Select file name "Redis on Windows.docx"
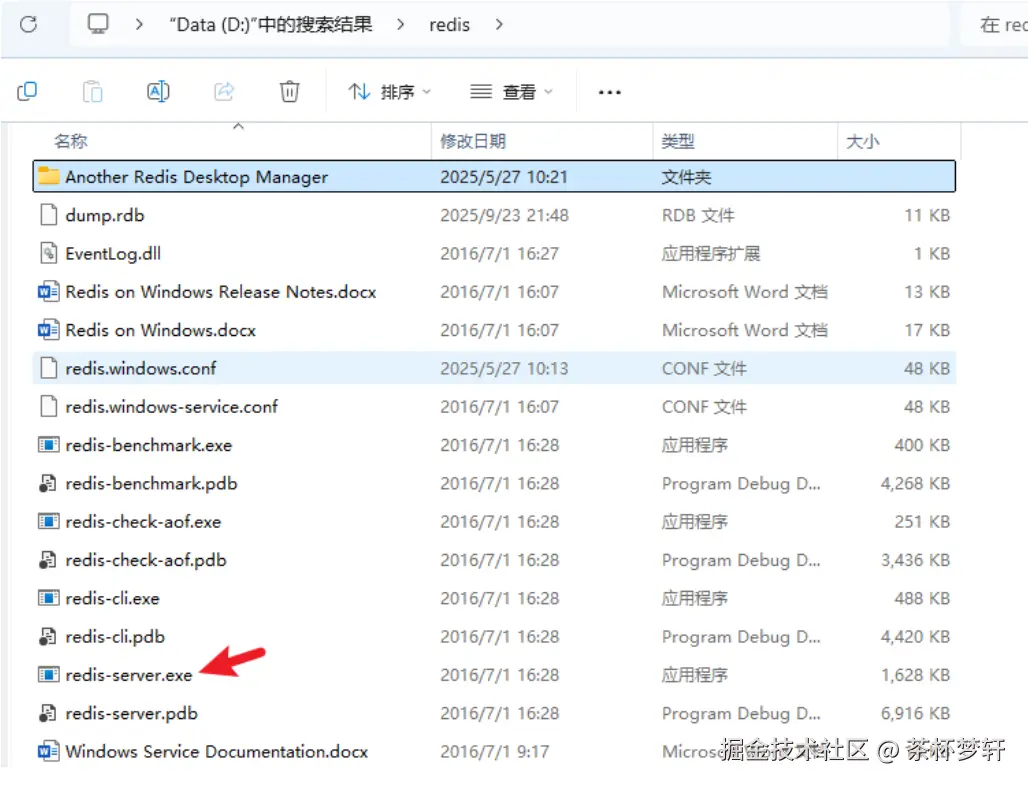Screen dimensions: 1028x786 point(161,330)
